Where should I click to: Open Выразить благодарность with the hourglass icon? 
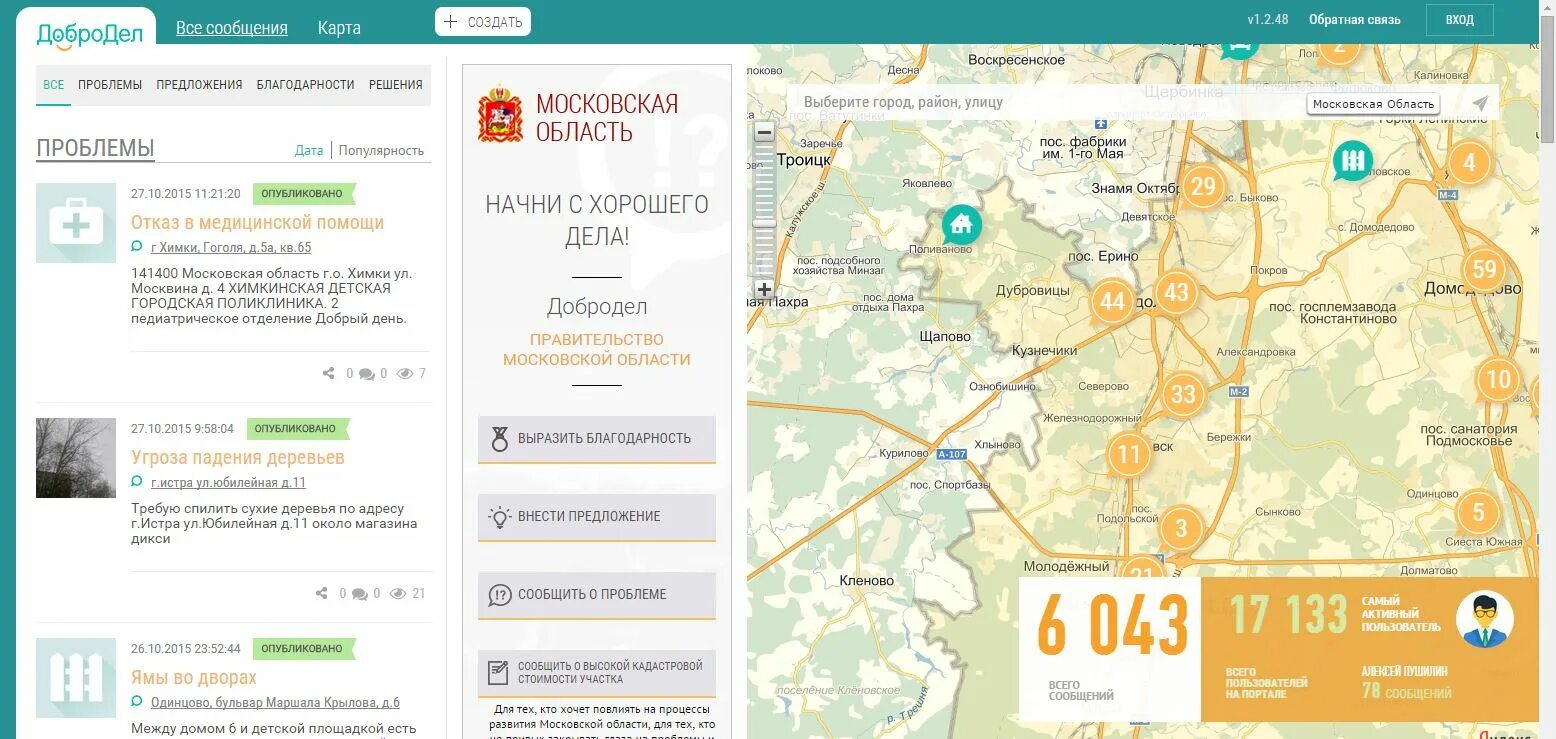596,438
